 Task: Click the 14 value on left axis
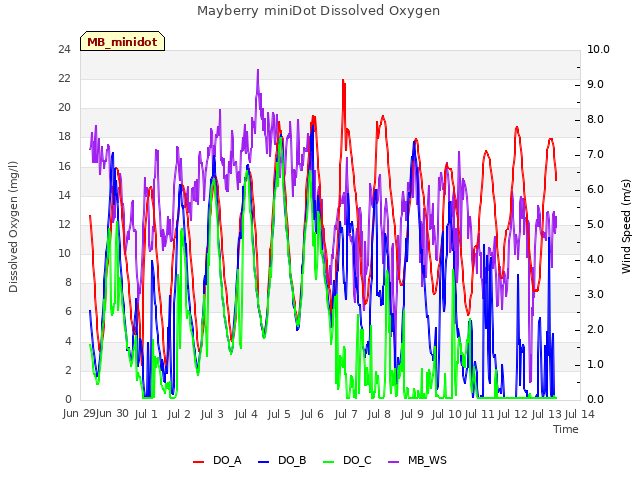coord(64,196)
